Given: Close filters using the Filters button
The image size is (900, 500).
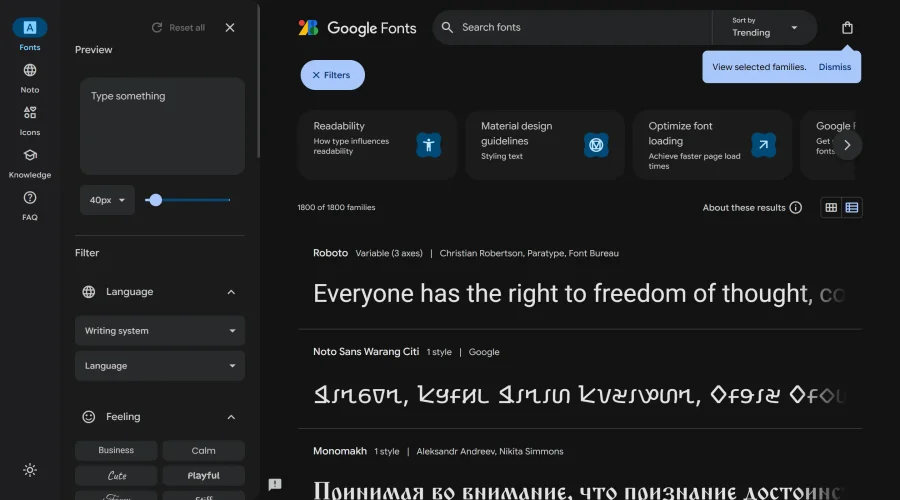Looking at the screenshot, I should (x=332, y=75).
